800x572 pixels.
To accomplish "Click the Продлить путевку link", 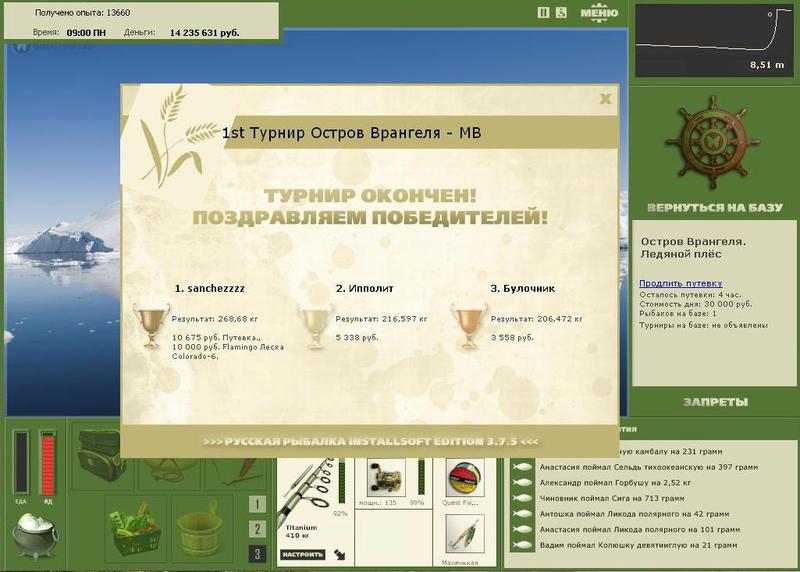I will [x=681, y=283].
